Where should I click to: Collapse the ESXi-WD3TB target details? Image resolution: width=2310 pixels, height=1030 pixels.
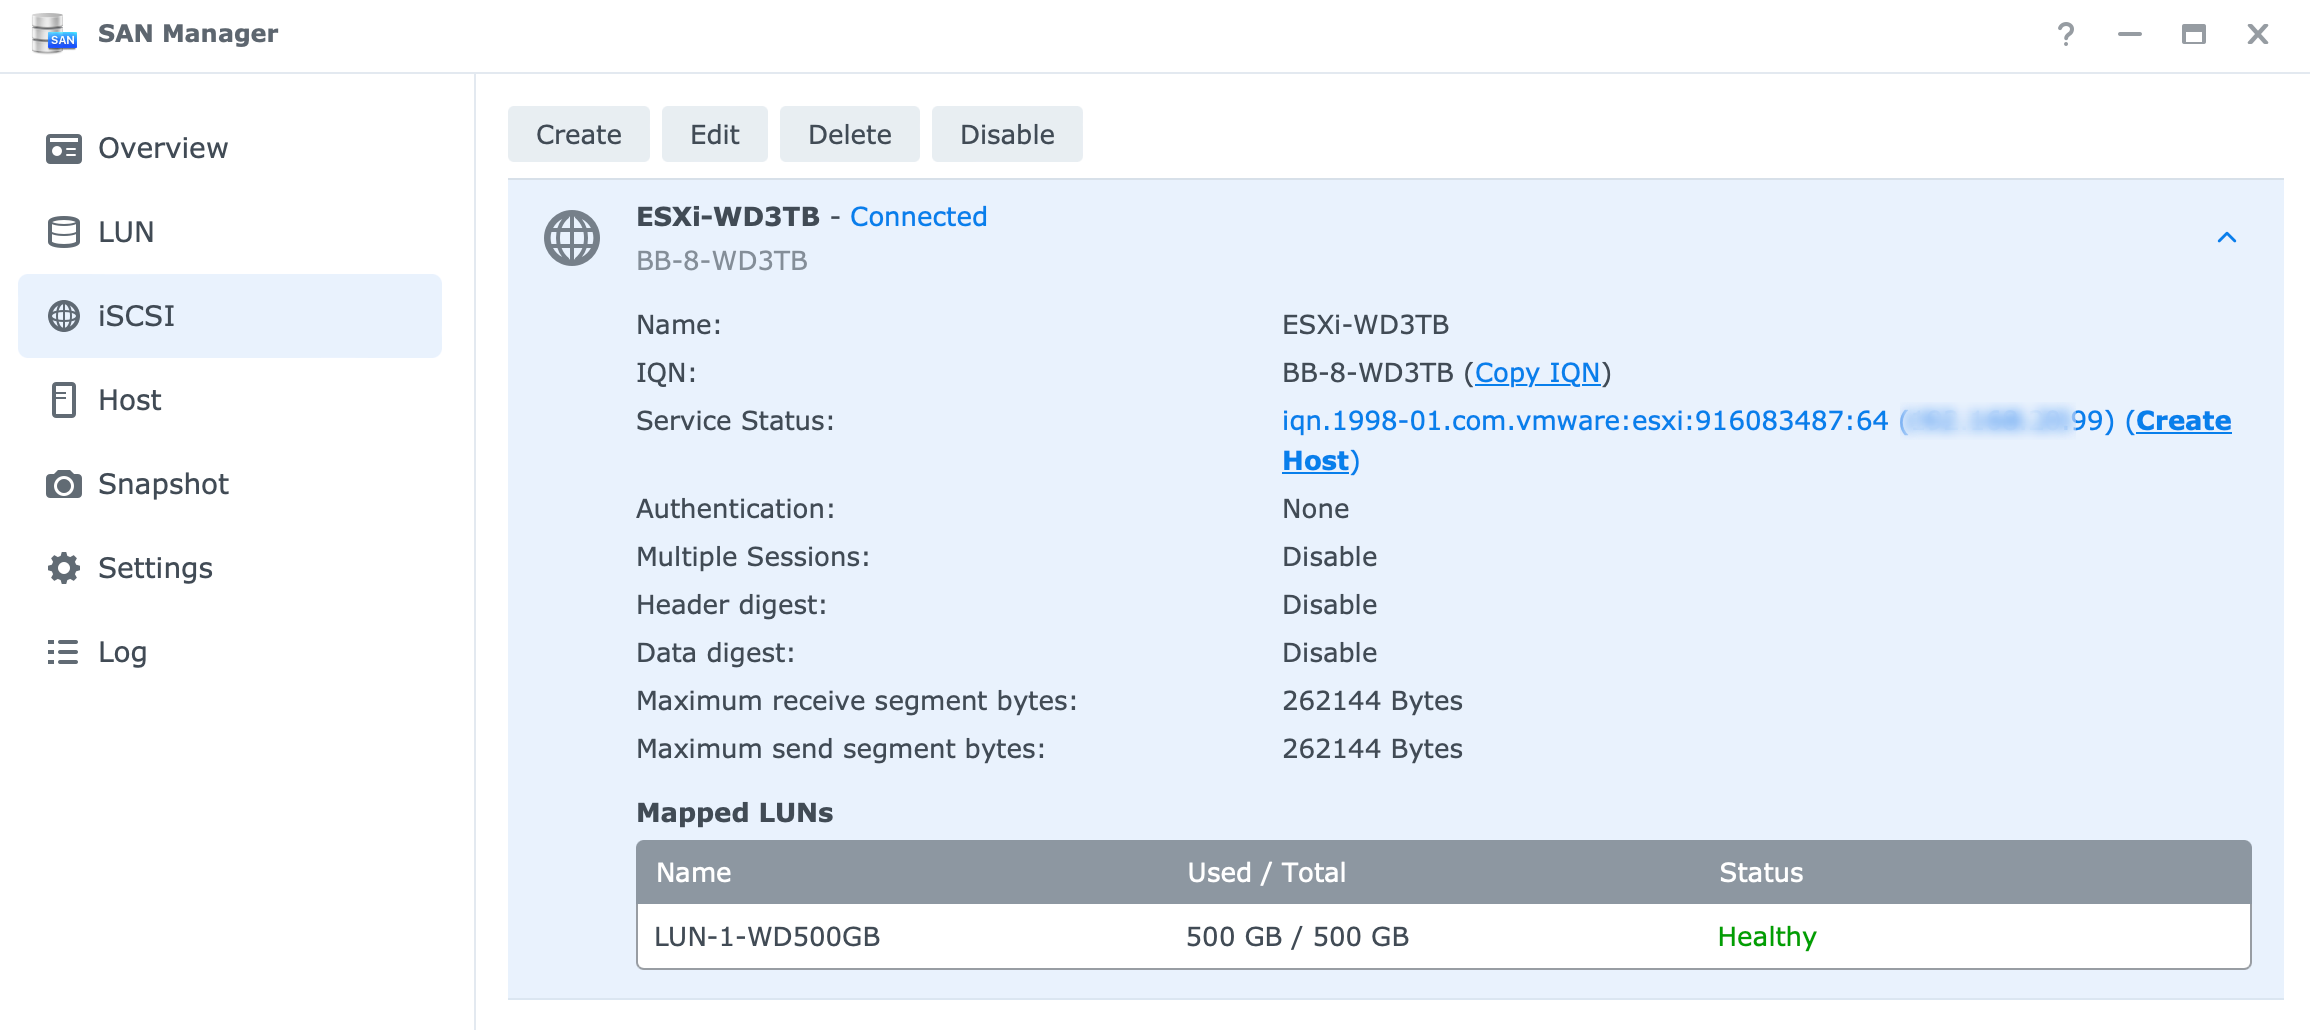coord(2227,237)
